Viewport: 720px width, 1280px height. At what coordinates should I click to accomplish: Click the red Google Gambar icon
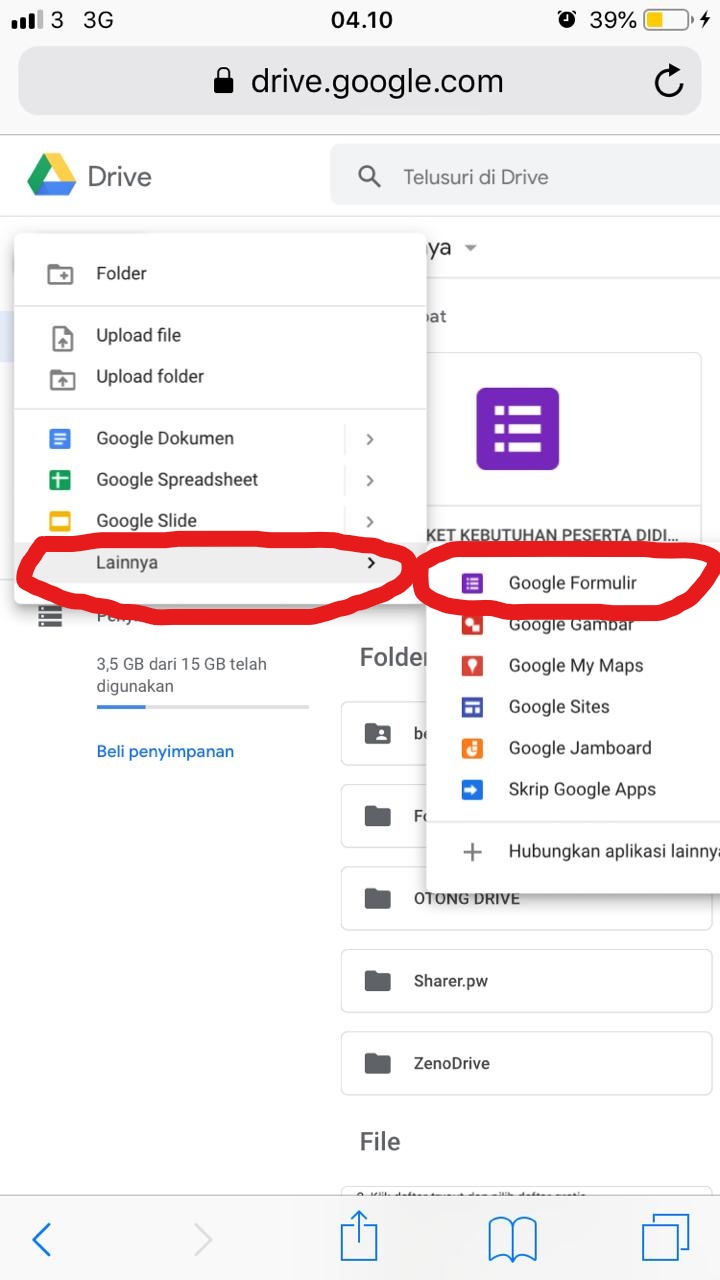[472, 625]
